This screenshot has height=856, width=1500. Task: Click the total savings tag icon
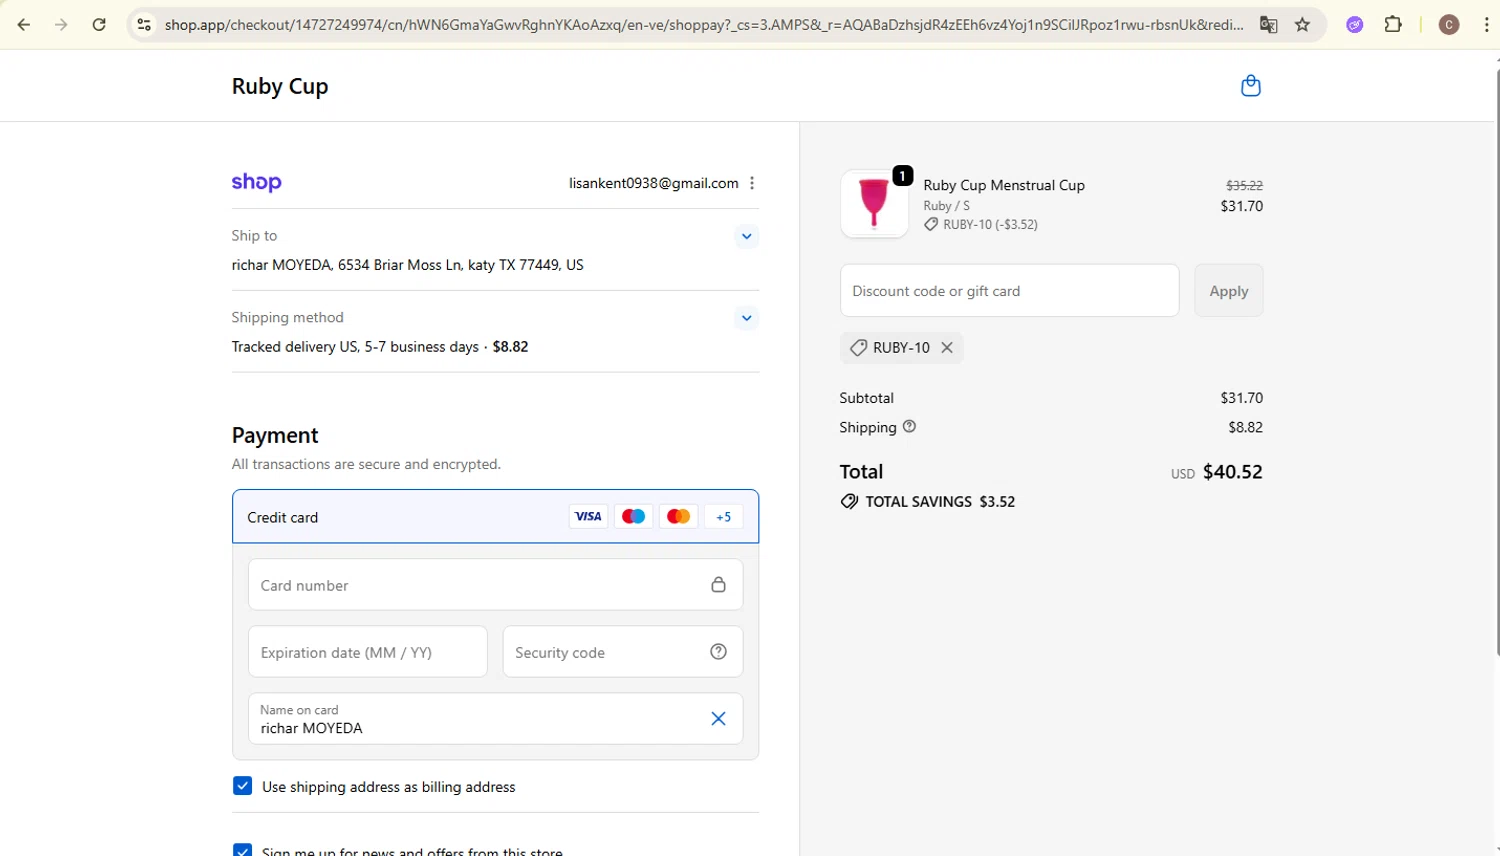849,502
